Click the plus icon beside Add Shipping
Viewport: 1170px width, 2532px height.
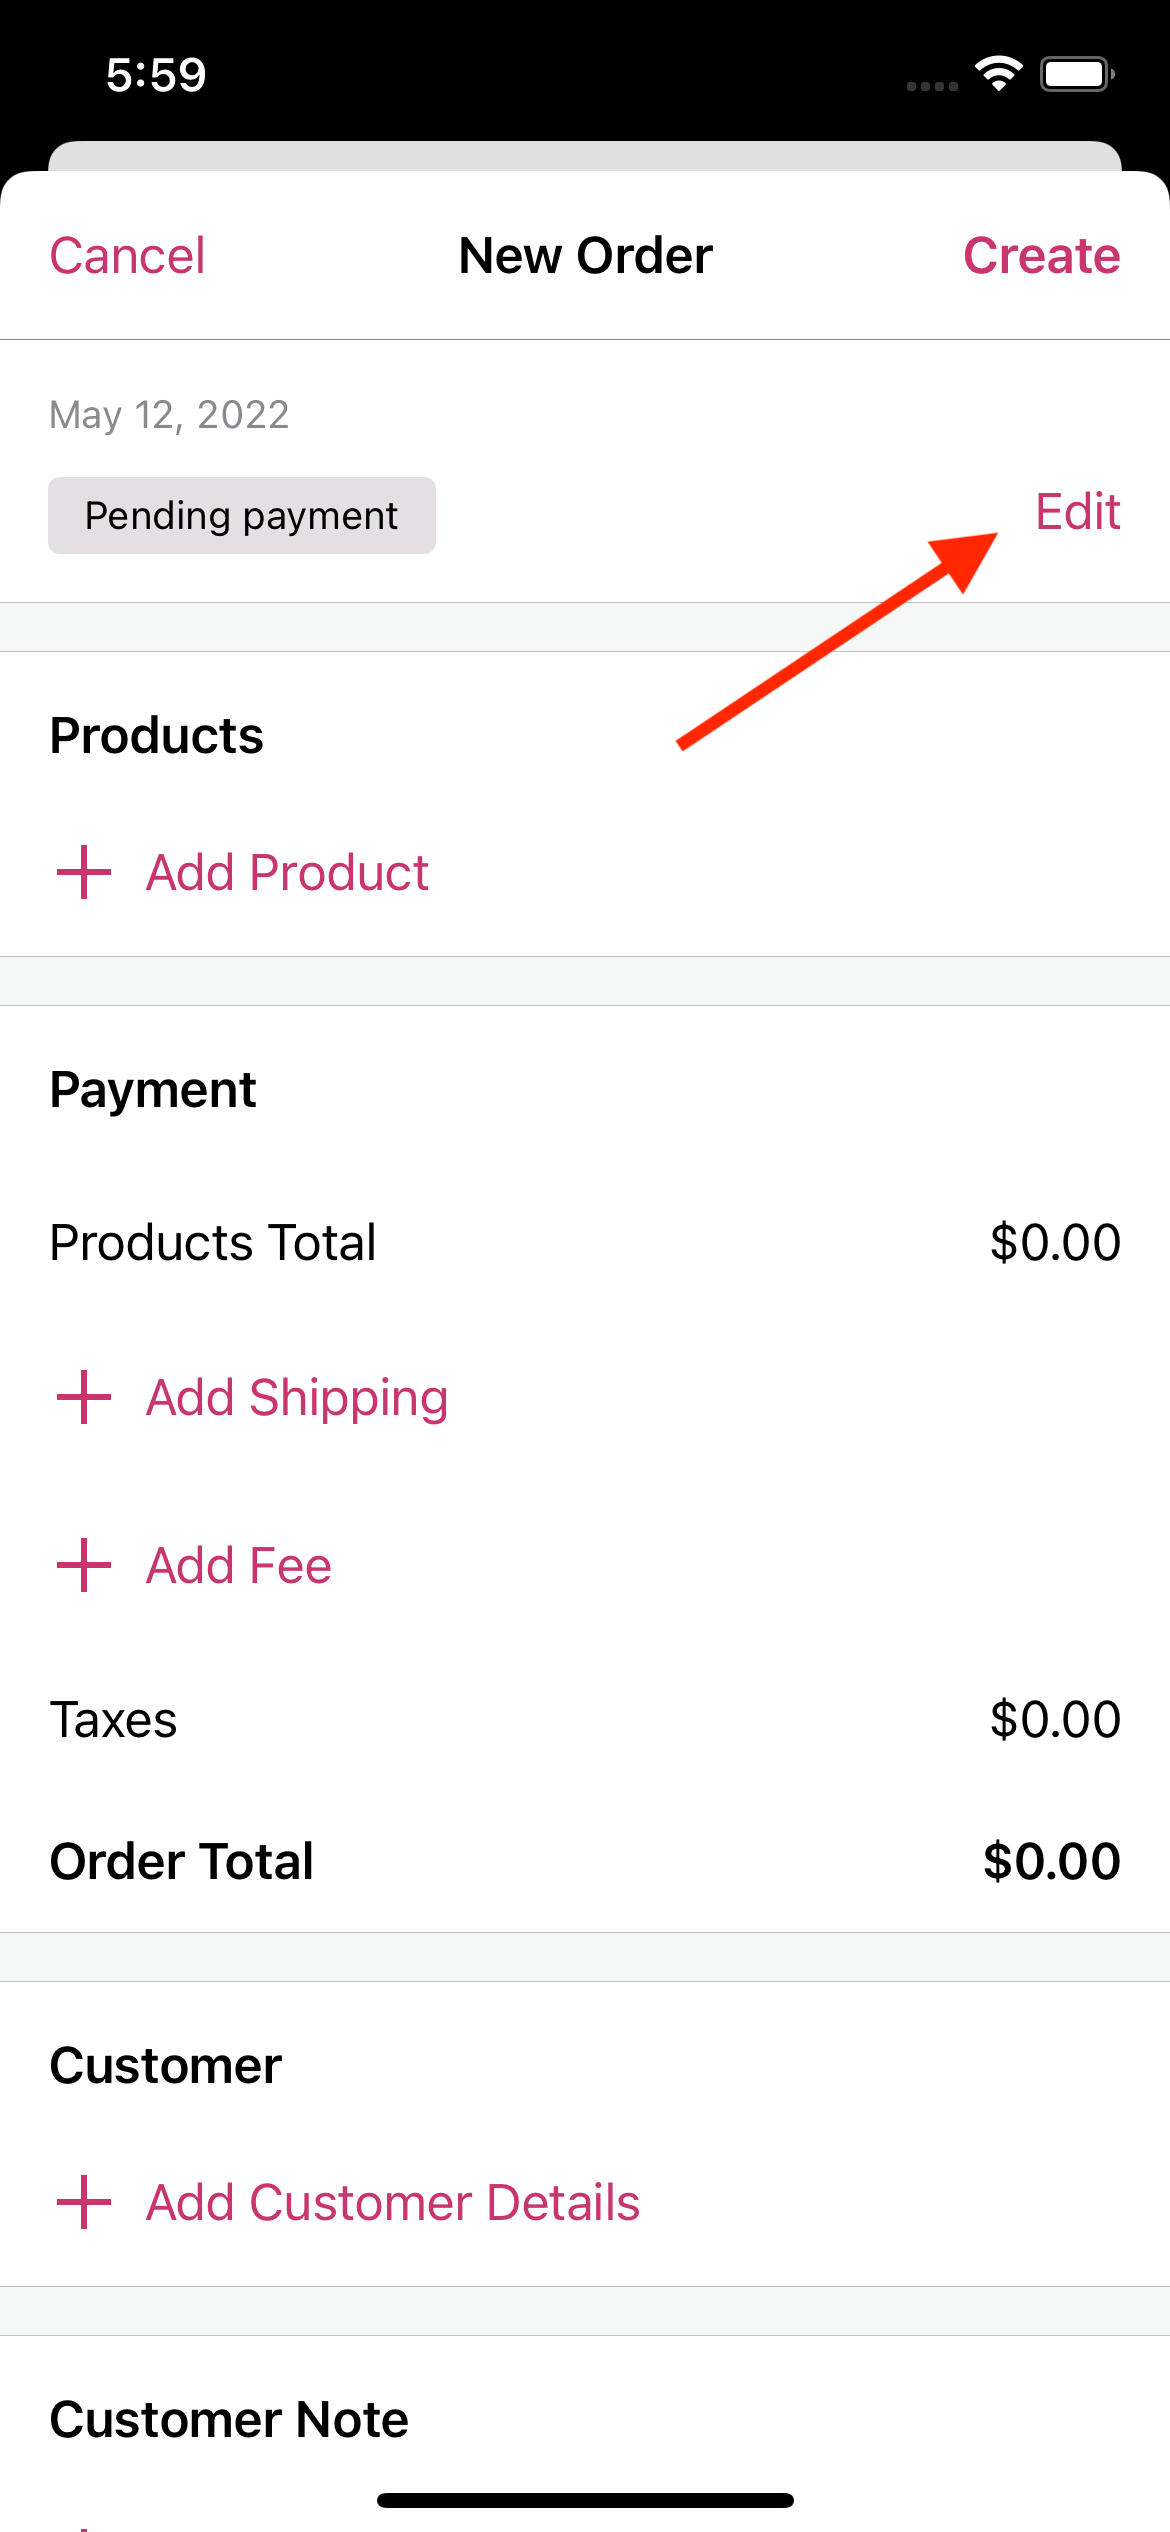coord(82,1397)
